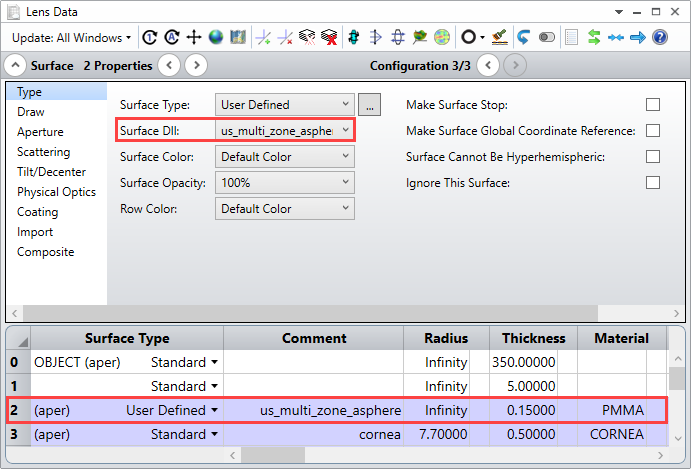Open surface 3 Standard type dropdown arrow
This screenshot has height=469, width=691.
(215, 435)
